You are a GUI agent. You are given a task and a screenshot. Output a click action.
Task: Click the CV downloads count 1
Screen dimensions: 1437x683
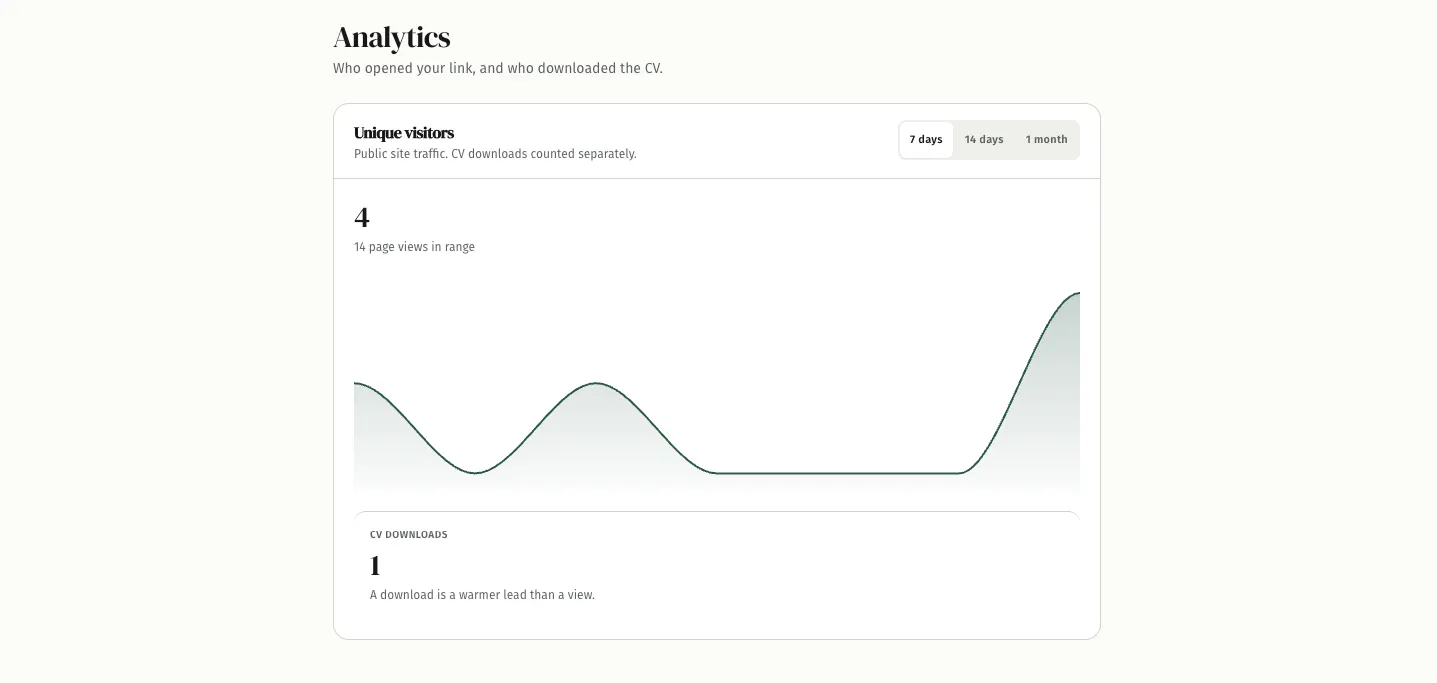point(375,566)
